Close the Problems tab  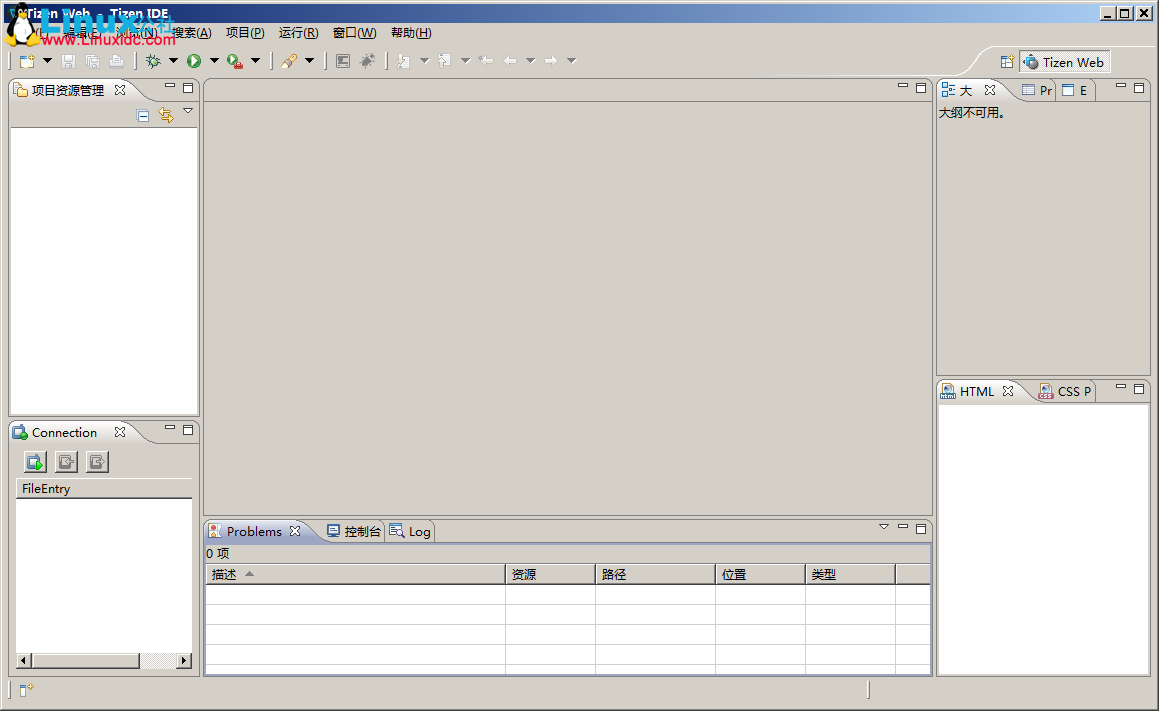(x=295, y=531)
